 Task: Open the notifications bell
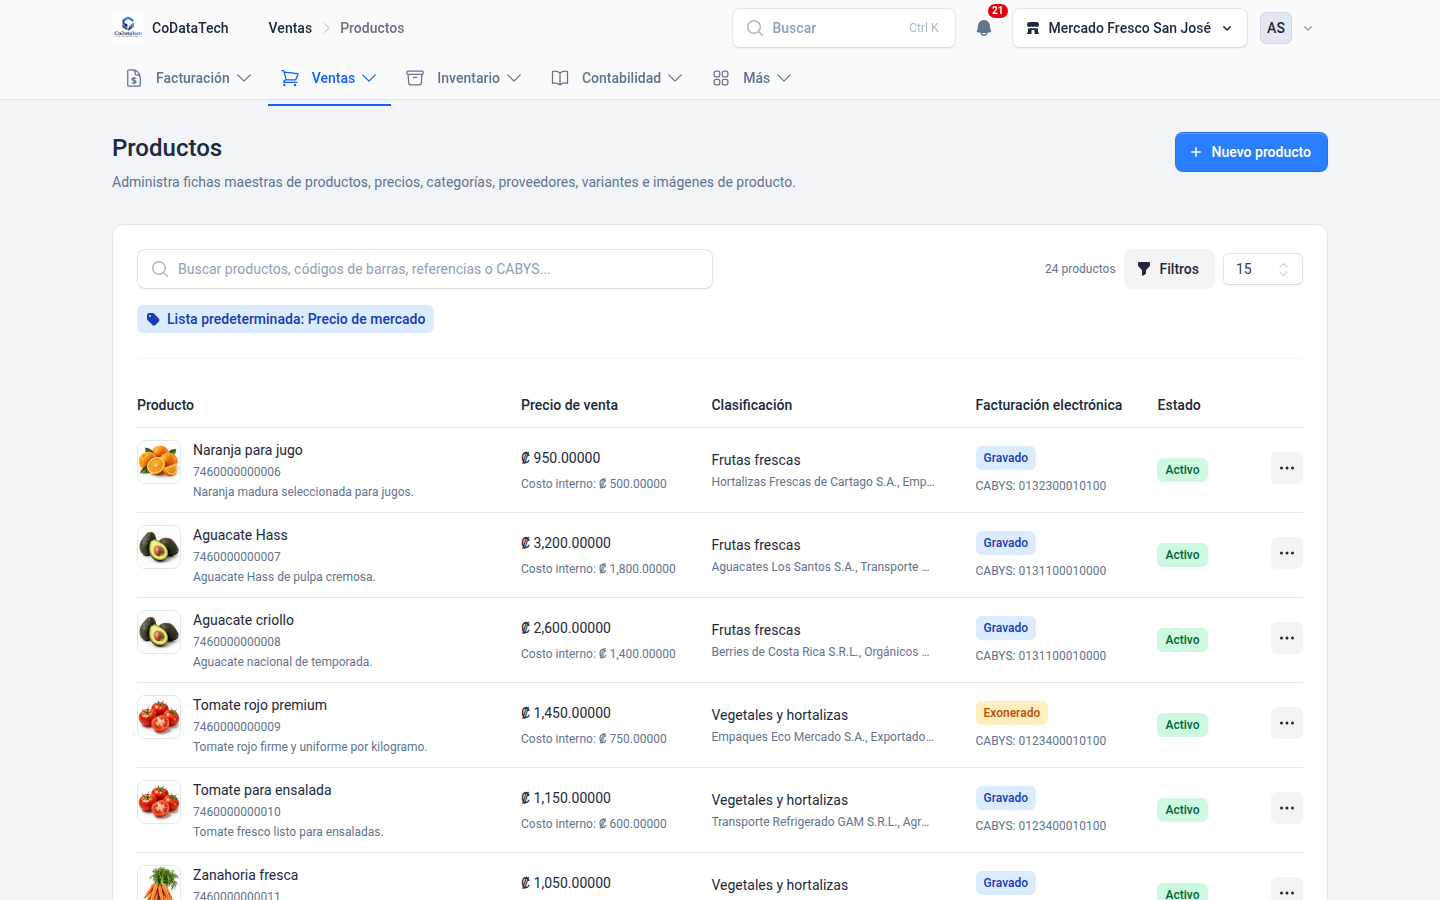984,28
